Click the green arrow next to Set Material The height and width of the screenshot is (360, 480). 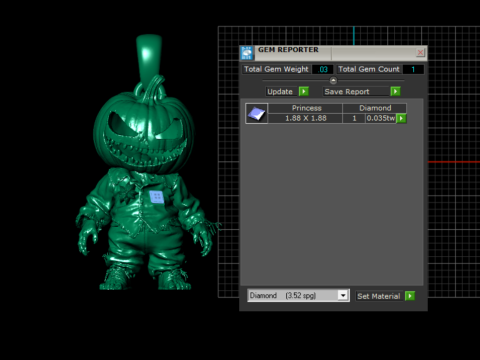point(410,296)
